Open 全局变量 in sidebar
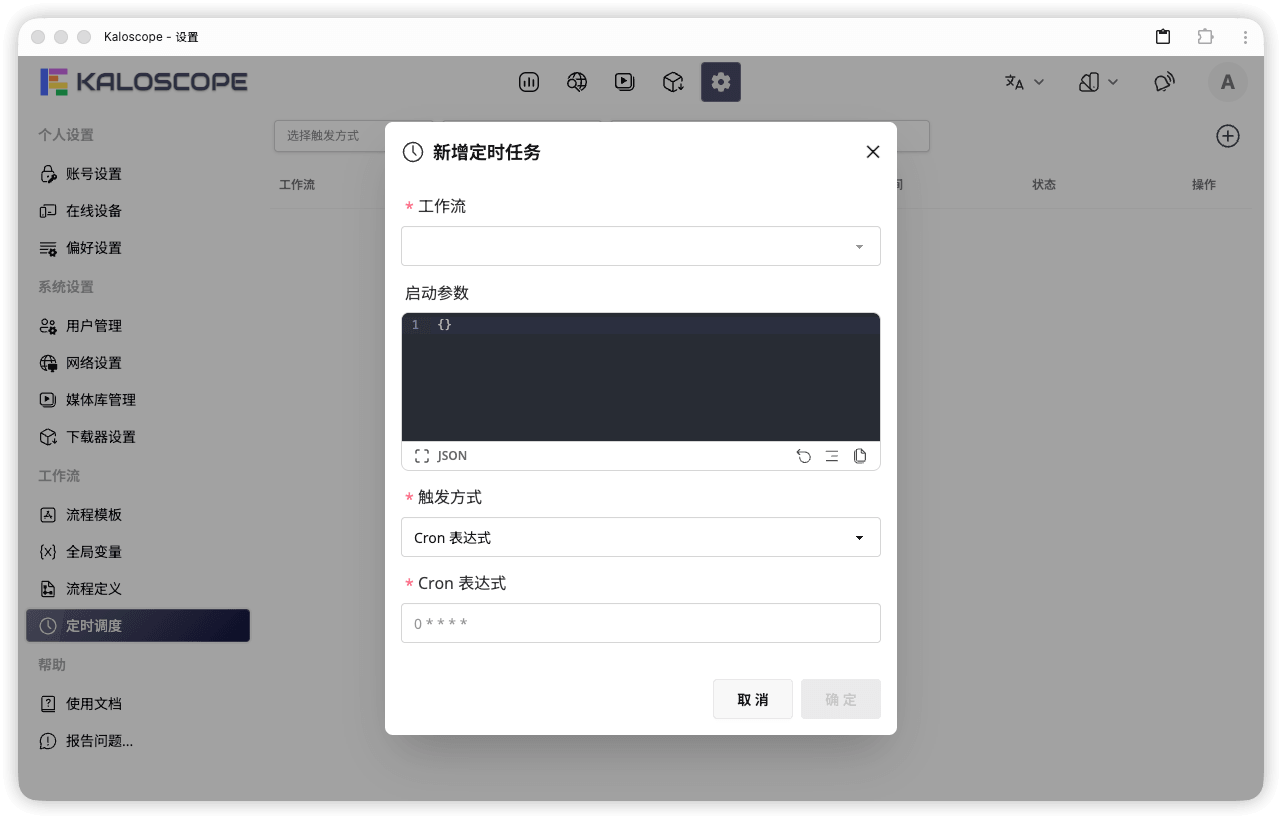The height and width of the screenshot is (819, 1282). coord(138,552)
